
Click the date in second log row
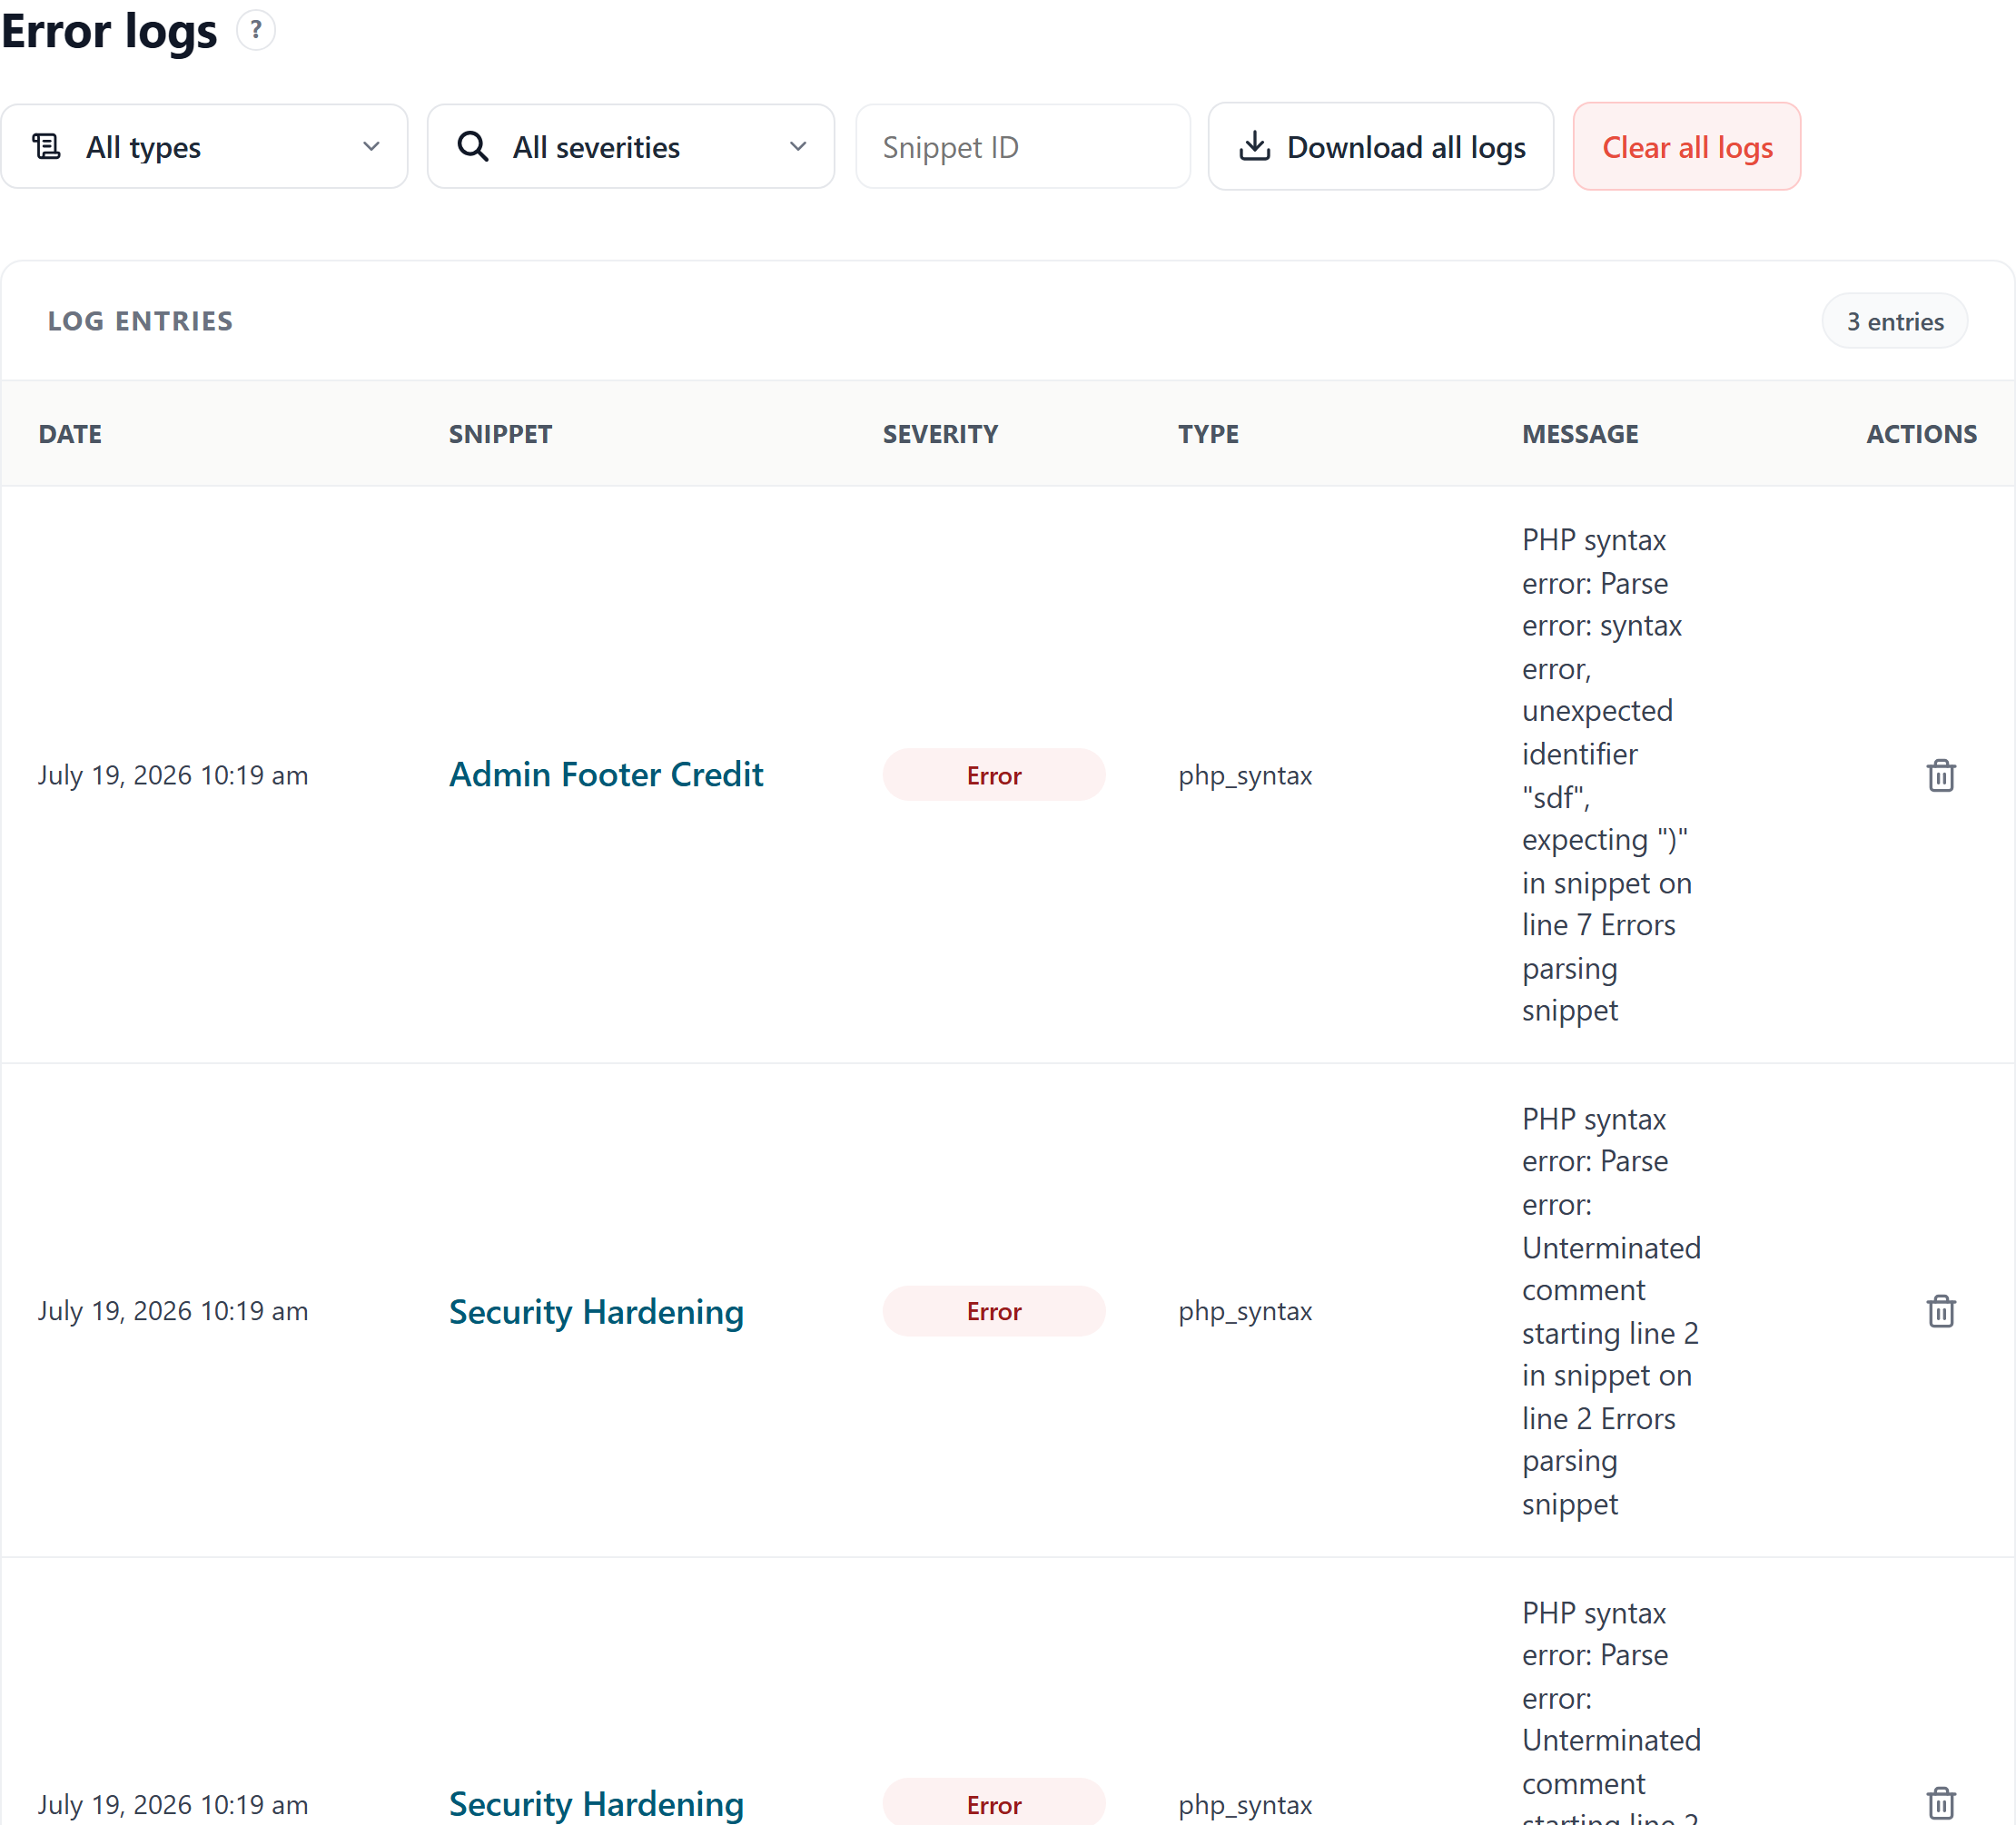[x=173, y=1311]
